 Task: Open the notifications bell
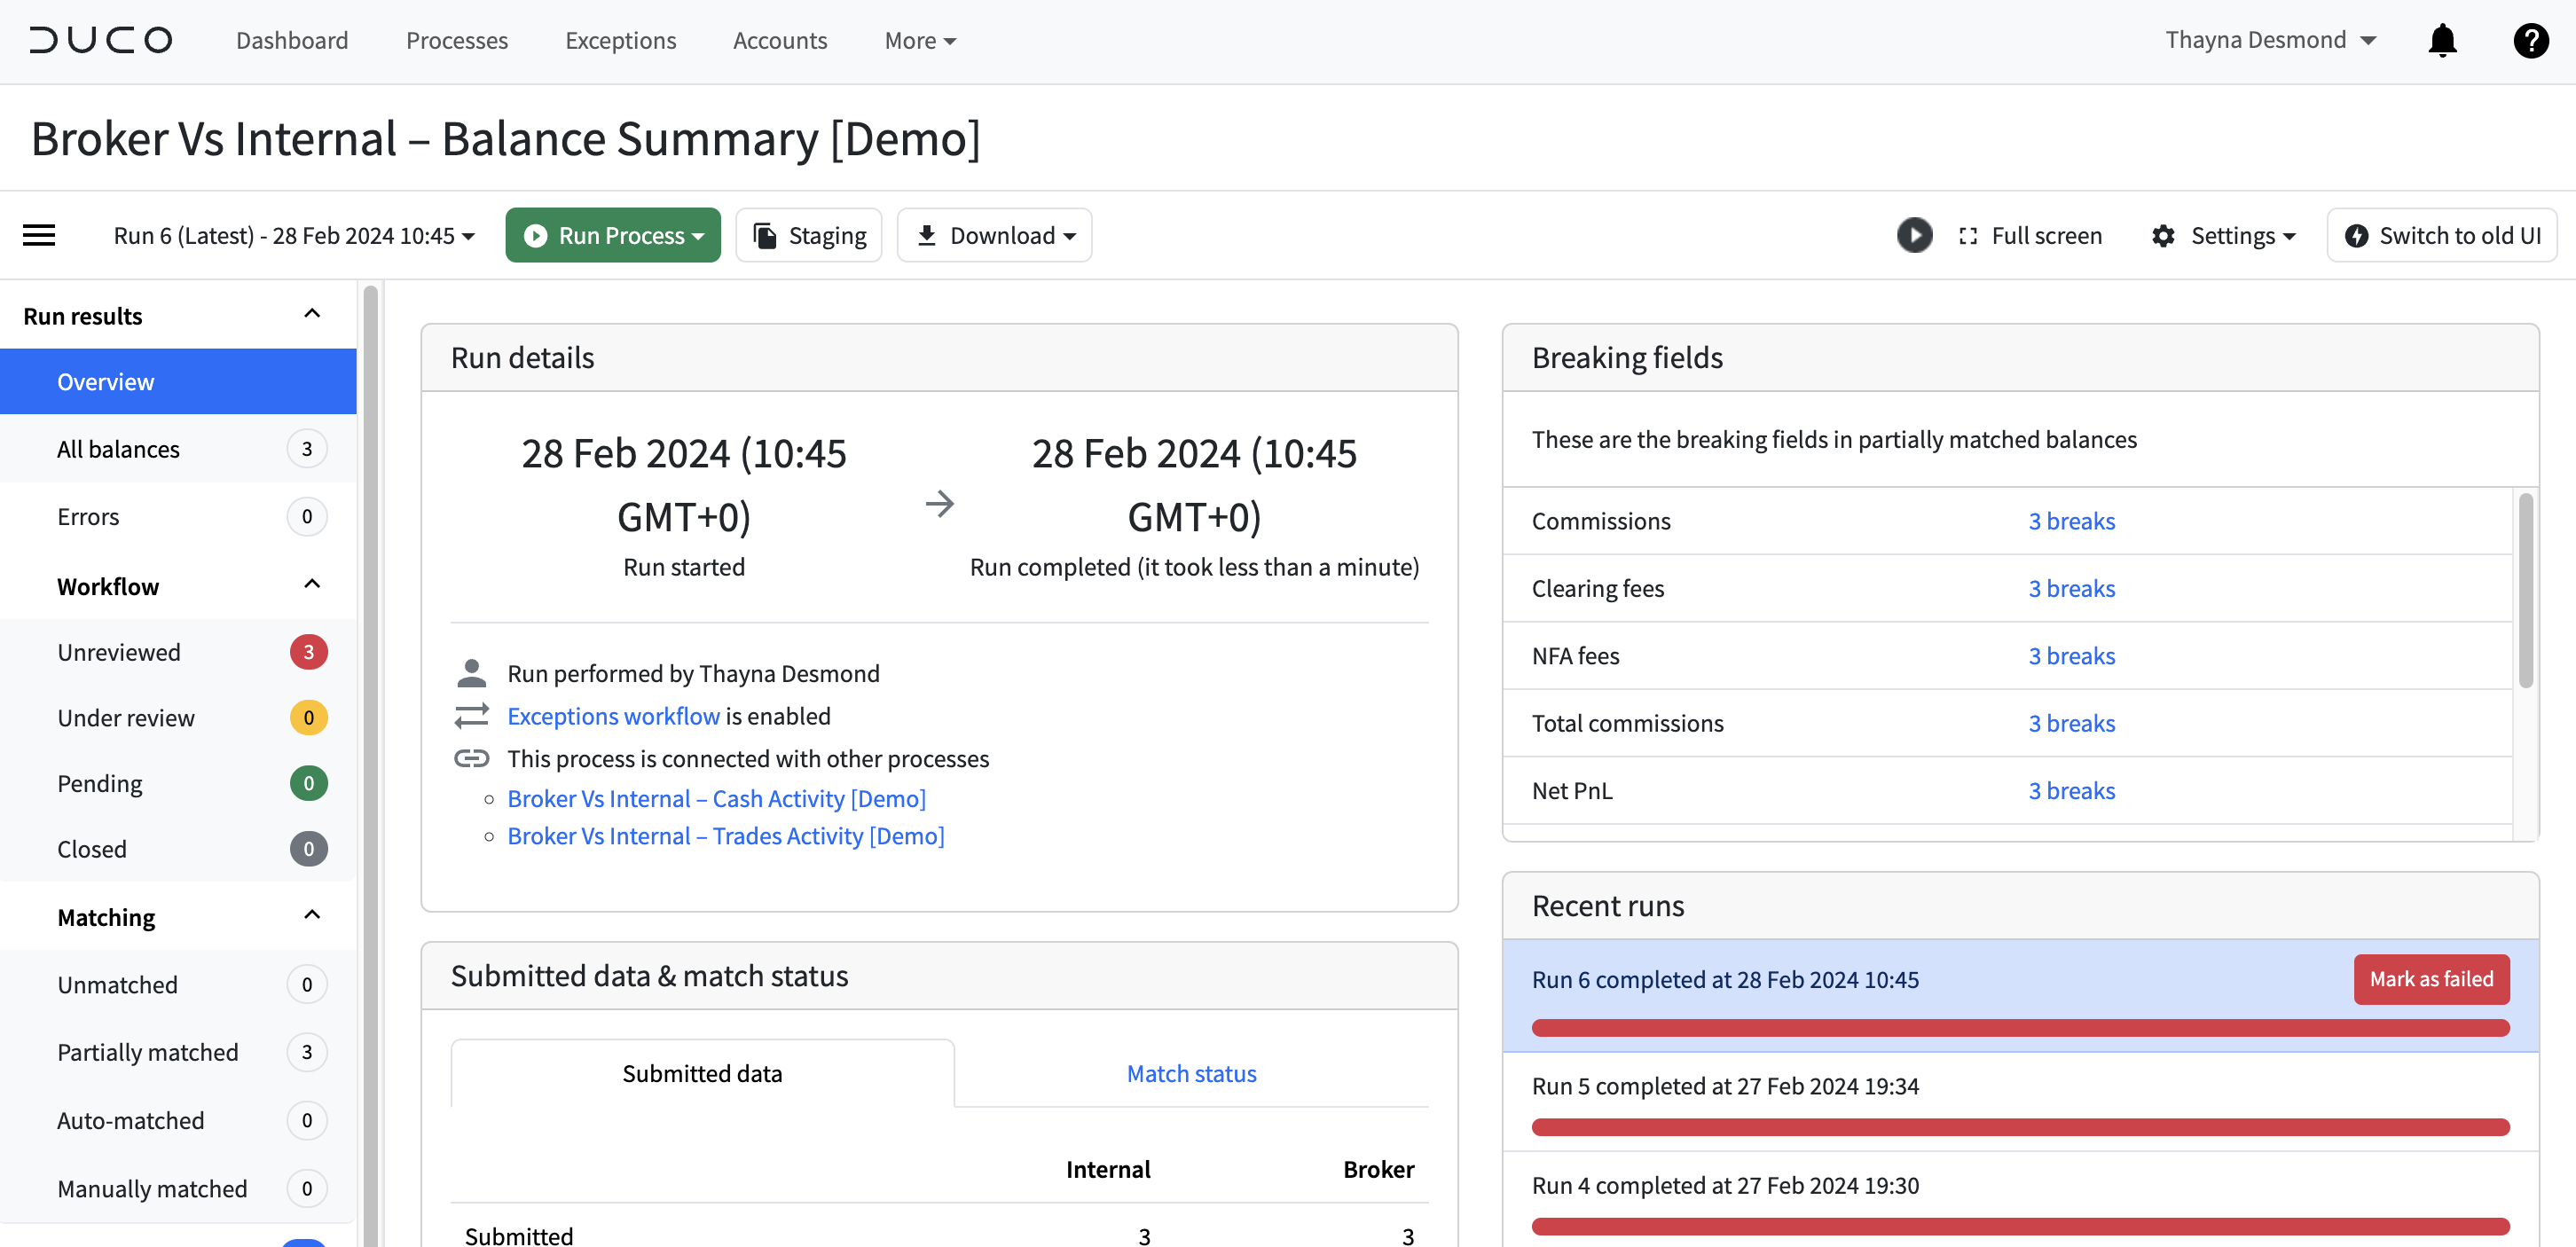2442,40
